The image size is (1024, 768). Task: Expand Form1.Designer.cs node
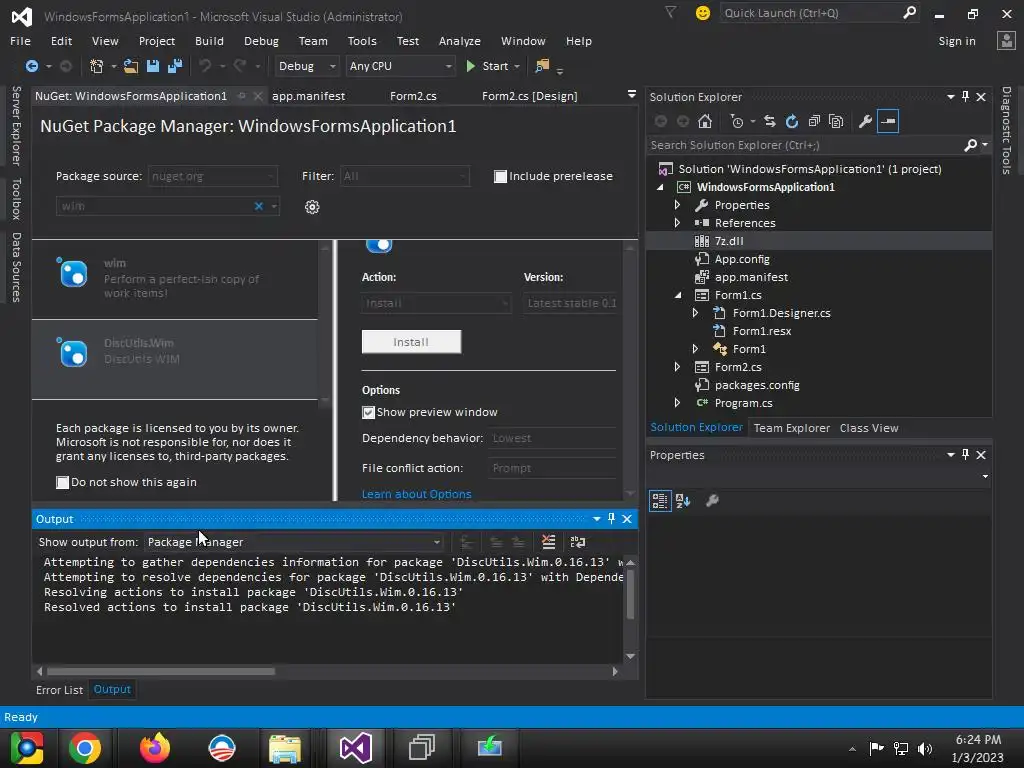696,313
